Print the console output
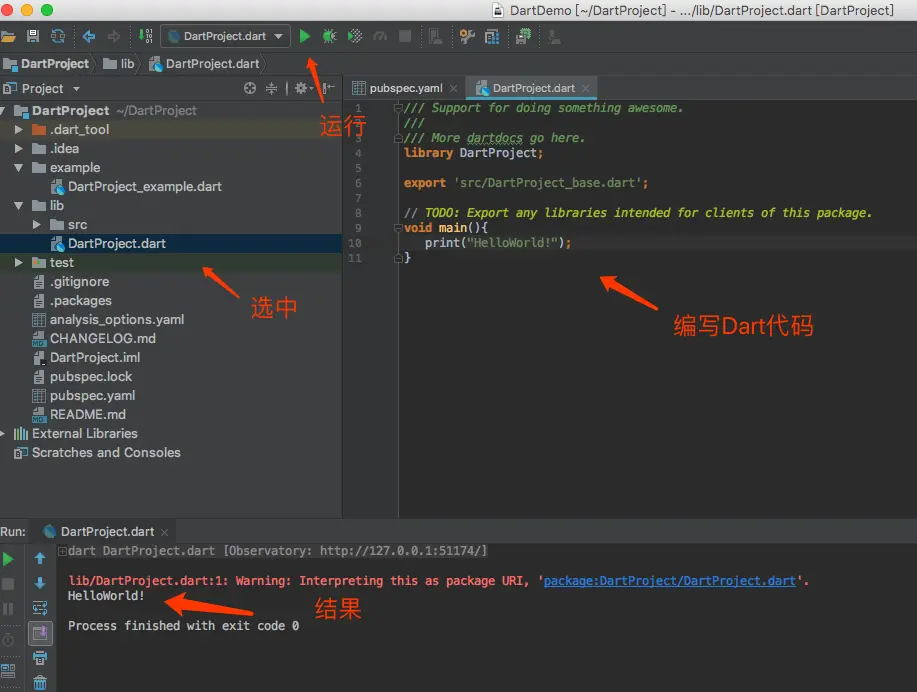 click(x=40, y=658)
